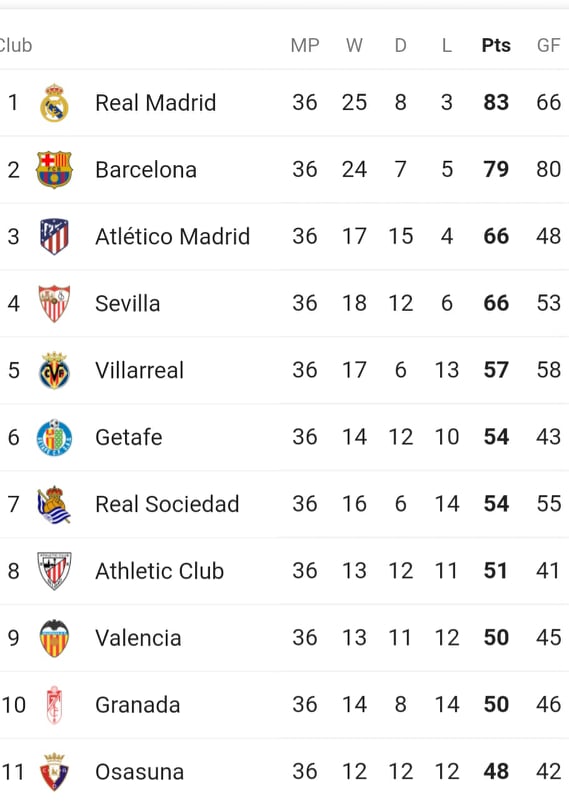Open the Barcelona club crest

click(54, 170)
